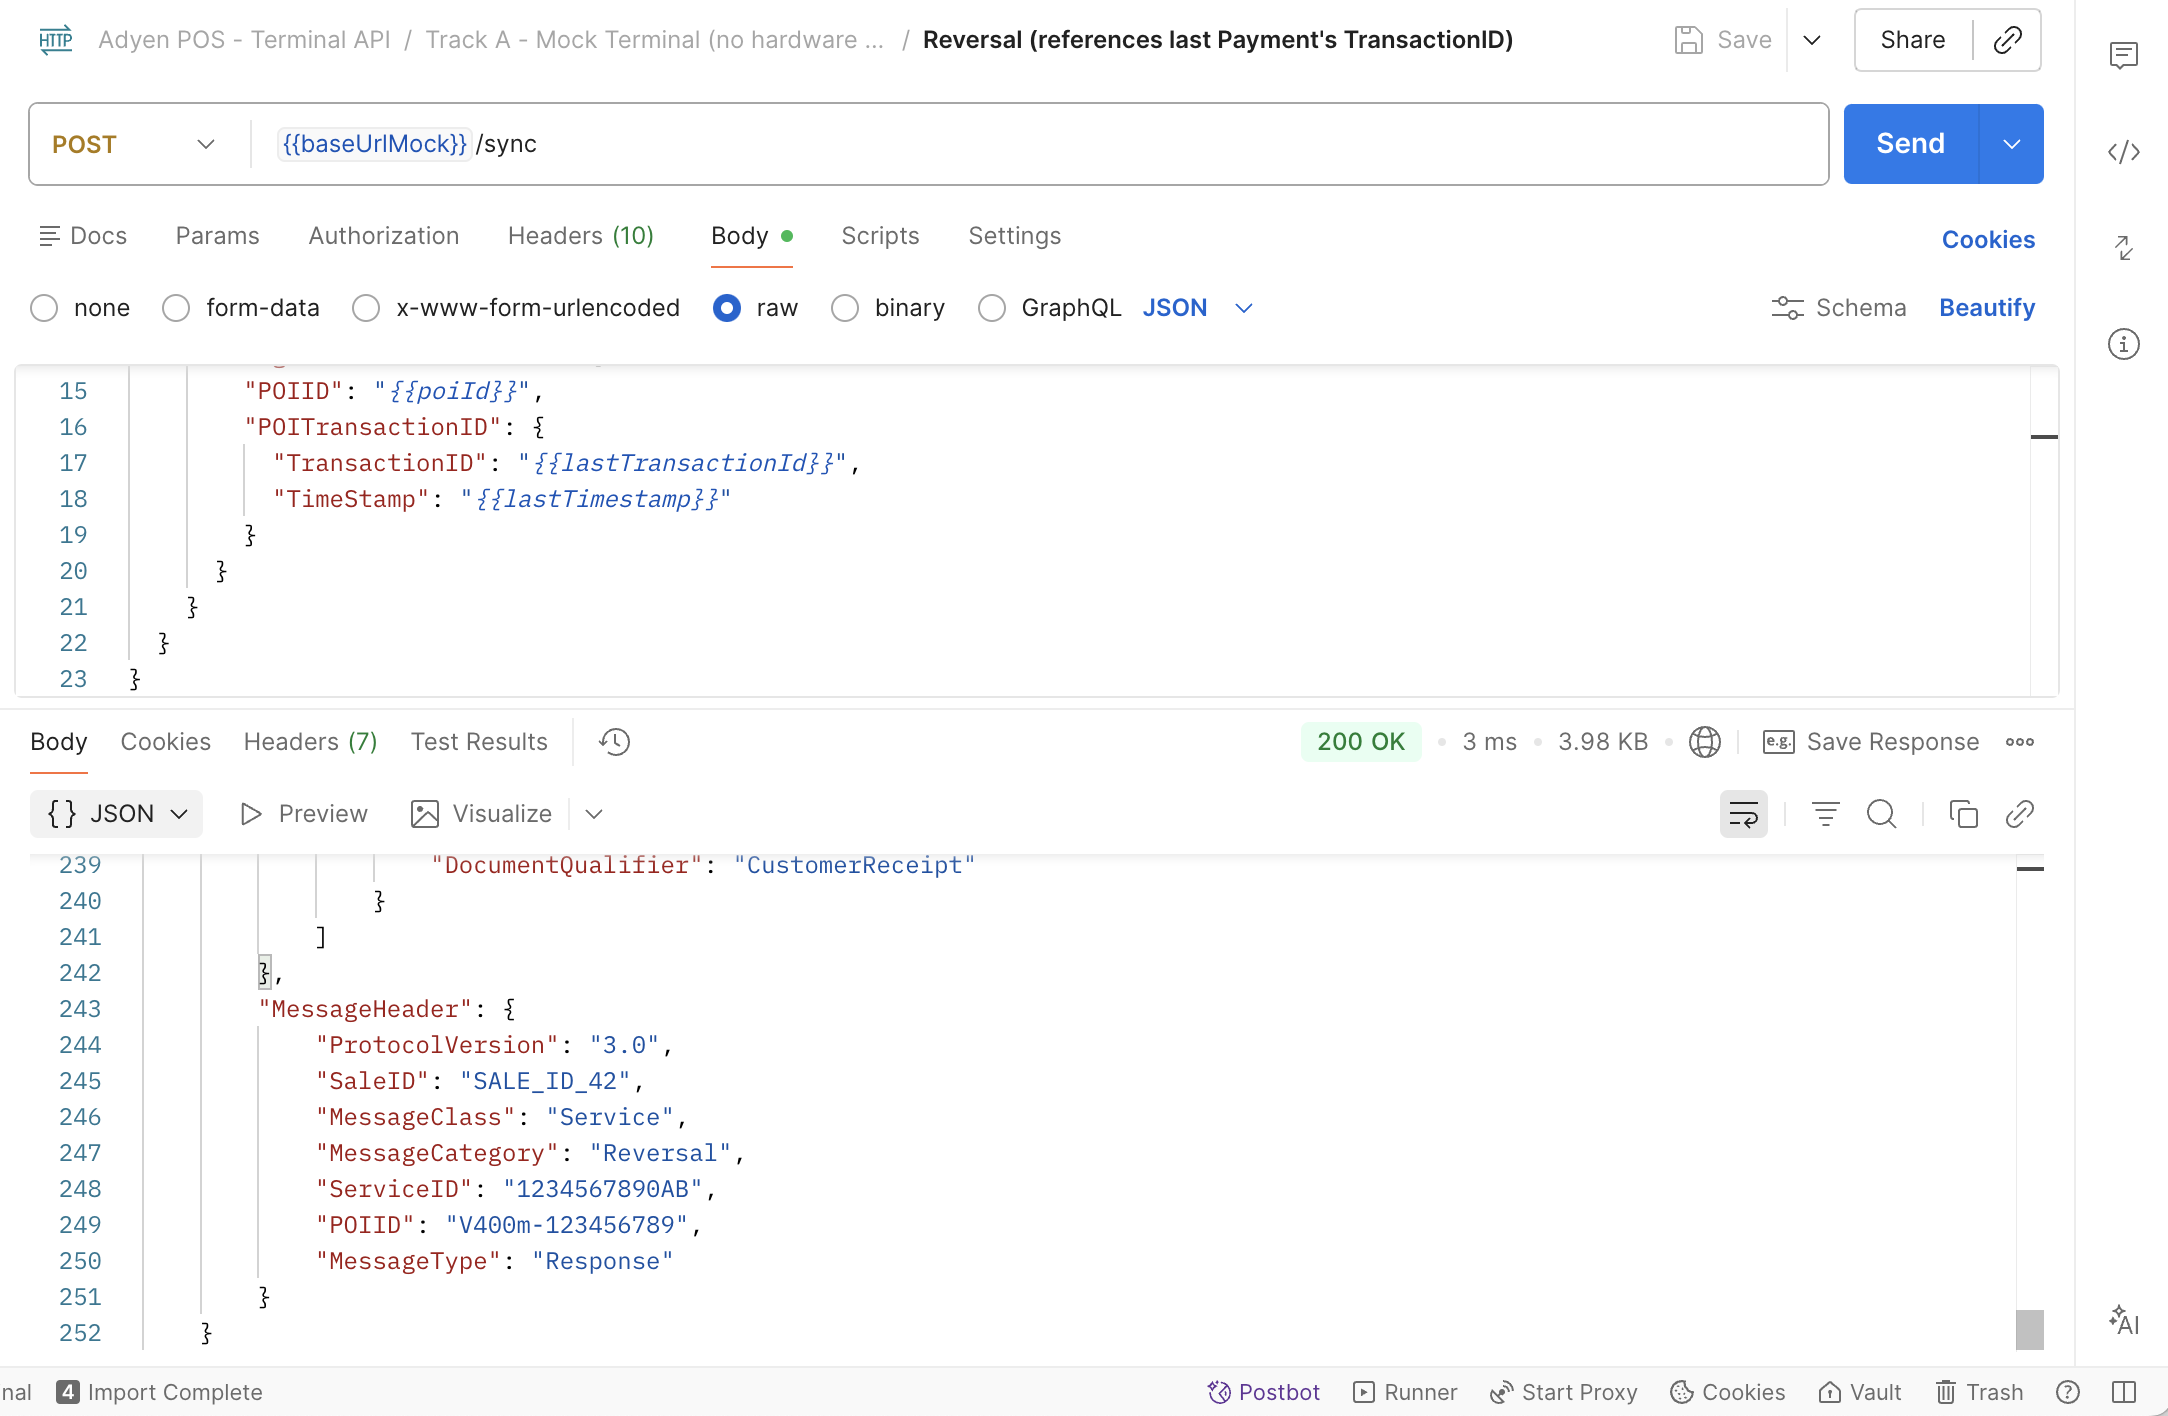Open the Test Results tab
Viewport: 2168px width, 1416px height.
pos(479,742)
